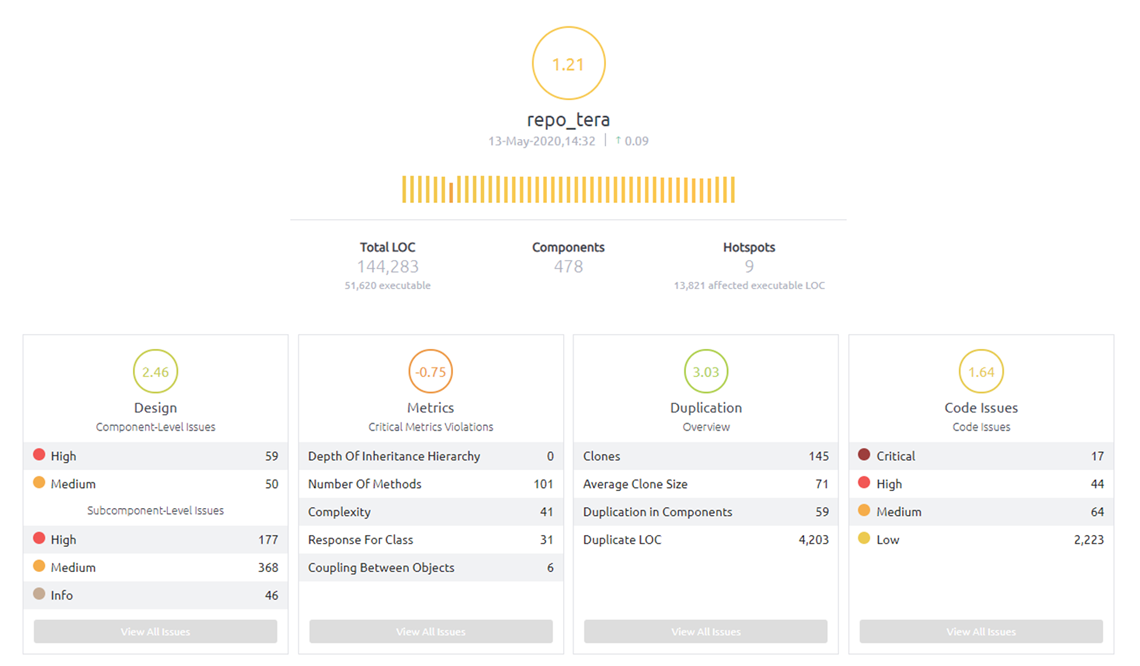The height and width of the screenshot is (666, 1140).
Task: Click the Low issues count 2,223
Action: click(1088, 539)
